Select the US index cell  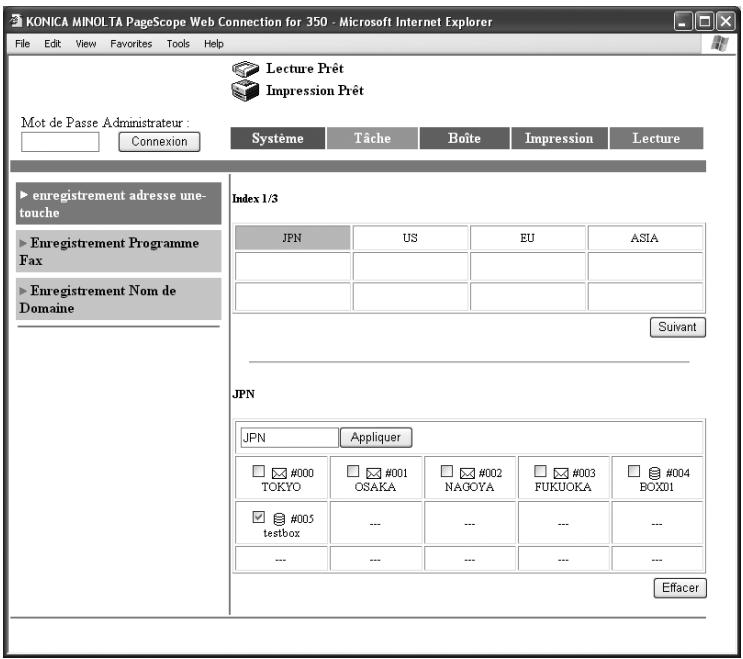click(x=410, y=238)
